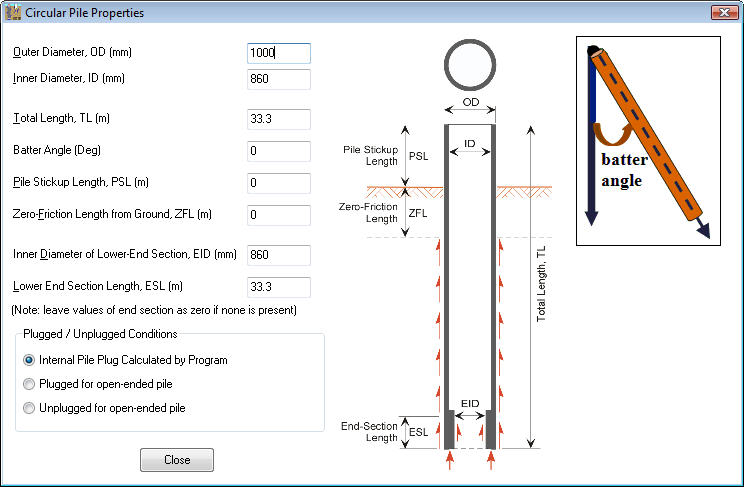Select Internal Pile Plug Calculated by Program

click(x=29, y=360)
